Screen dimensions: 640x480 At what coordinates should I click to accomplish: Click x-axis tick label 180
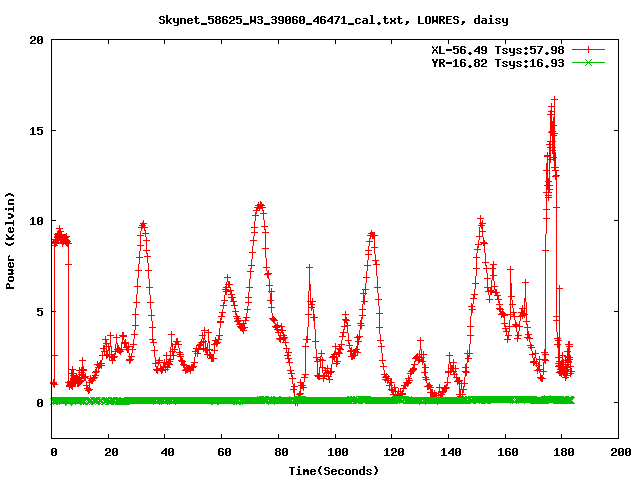564,452
